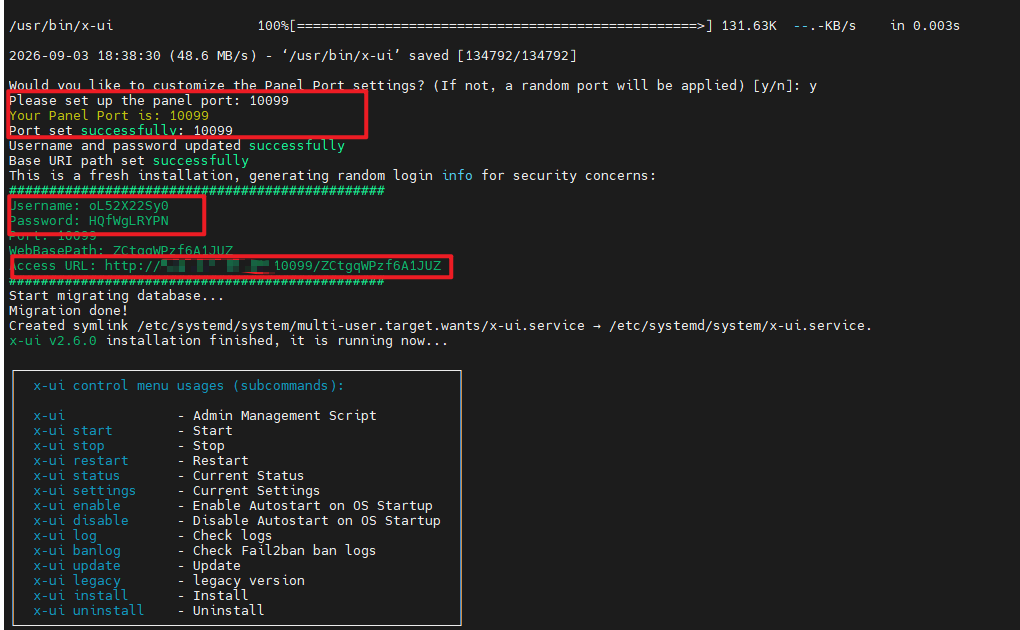Click the generated password 'HQfWgLRYPN'

pos(129,221)
